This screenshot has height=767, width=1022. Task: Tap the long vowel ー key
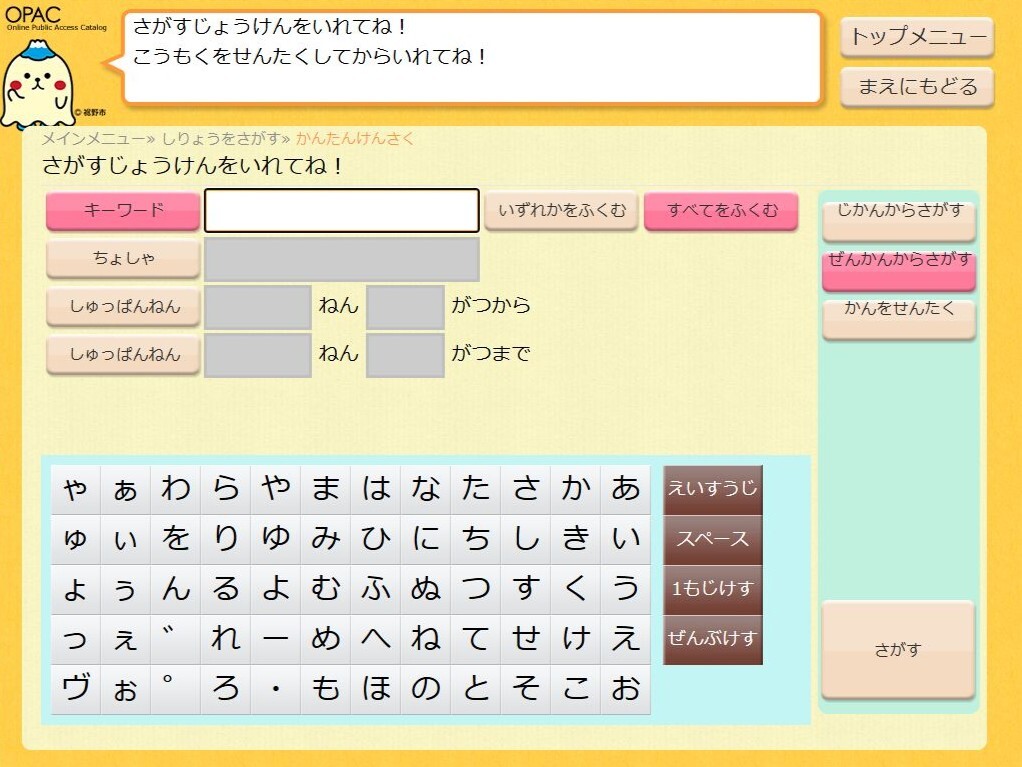pyautogui.click(x=276, y=639)
